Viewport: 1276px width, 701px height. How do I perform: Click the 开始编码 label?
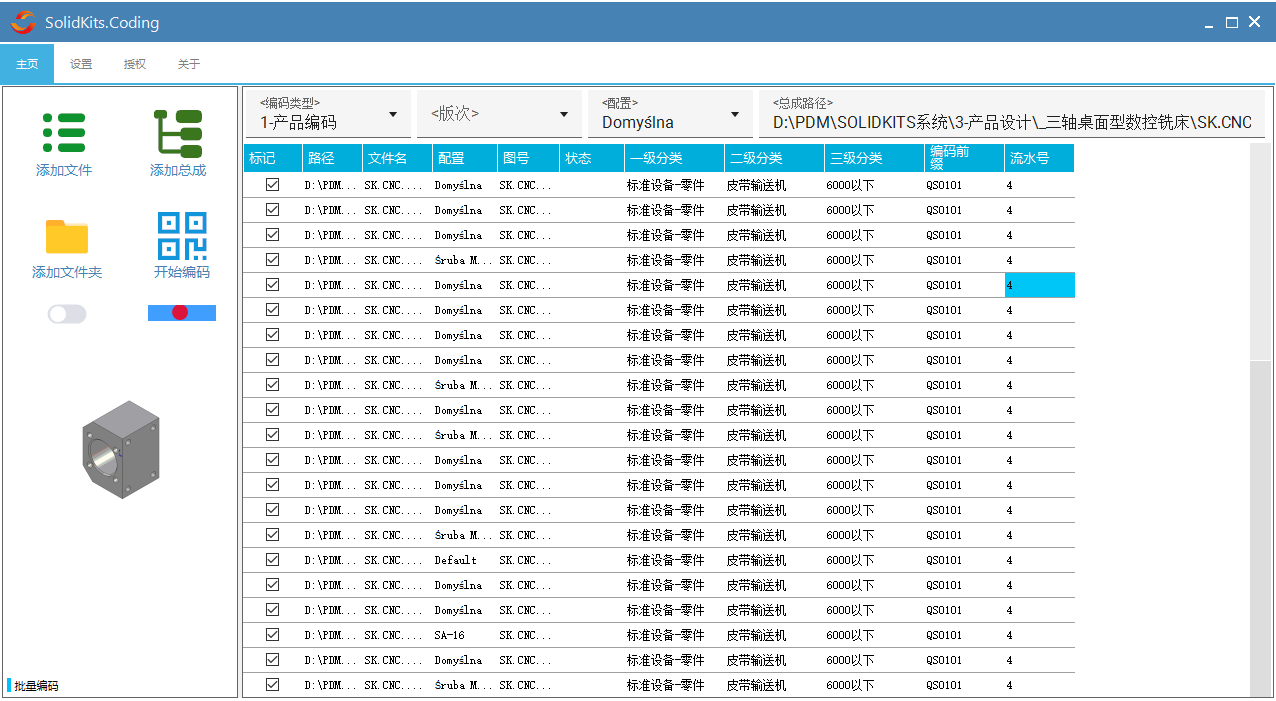[x=182, y=272]
